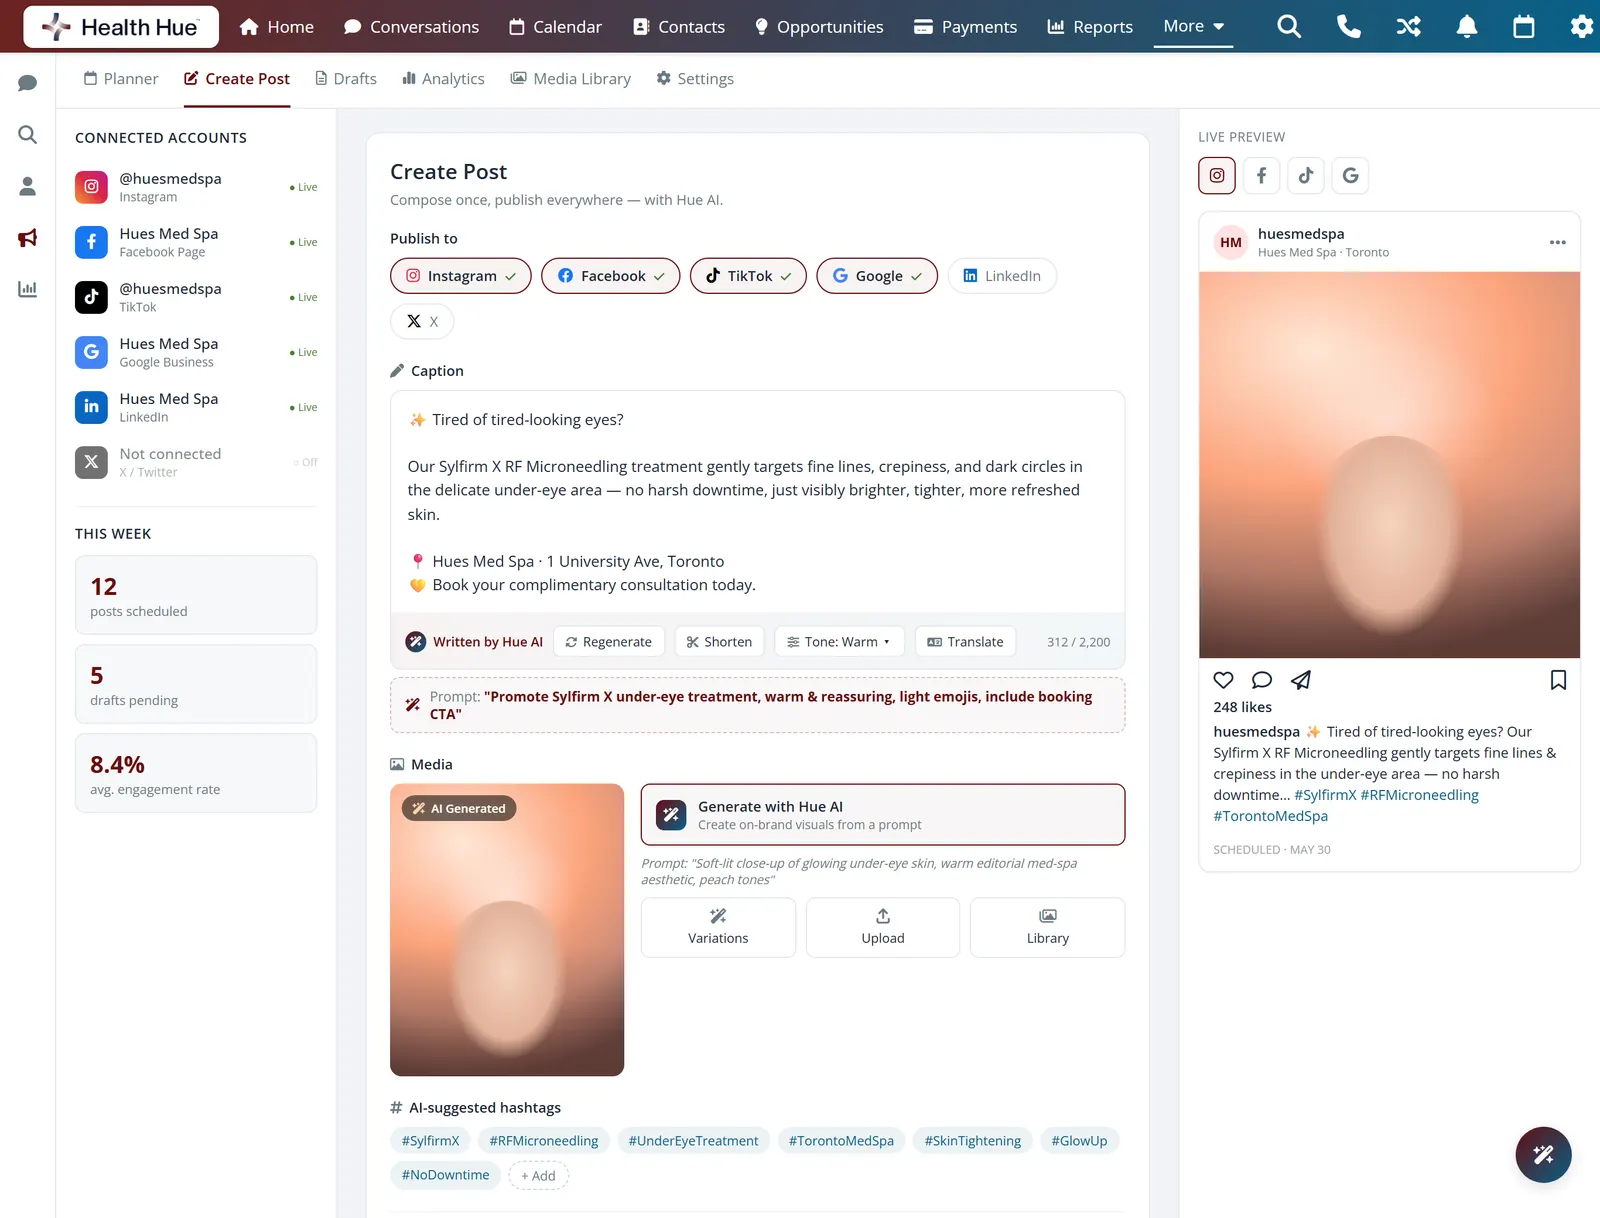Open the bar chart icon in left sidebar
1600x1218 pixels.
pos(28,289)
